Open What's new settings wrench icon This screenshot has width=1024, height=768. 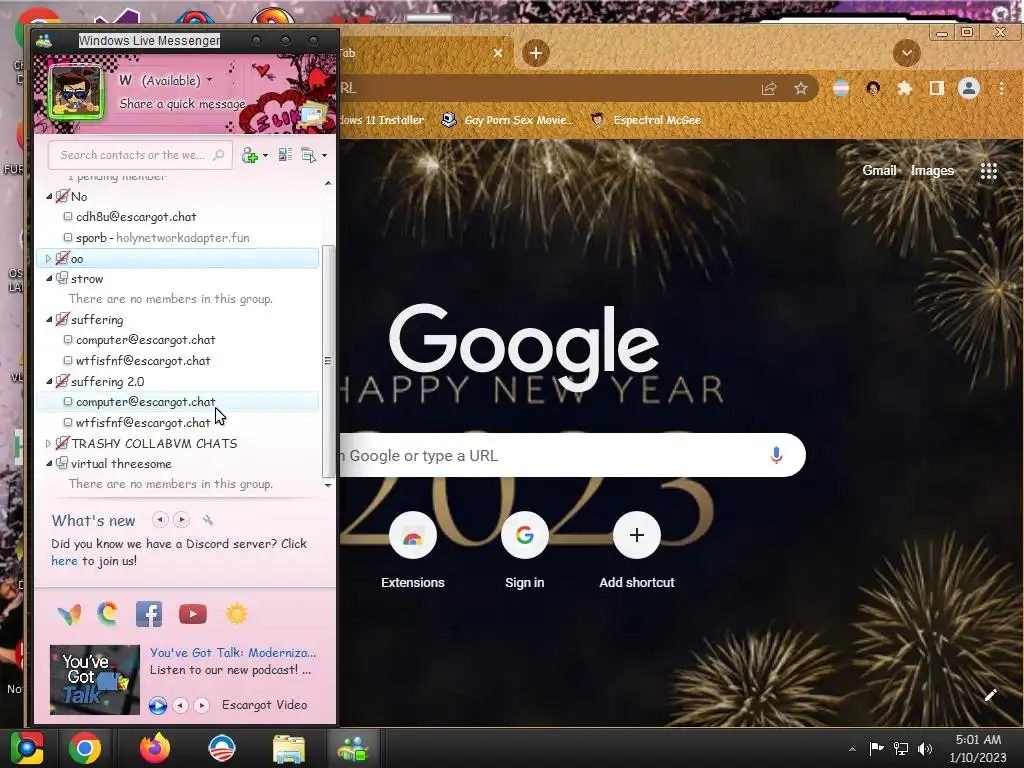tap(208, 520)
